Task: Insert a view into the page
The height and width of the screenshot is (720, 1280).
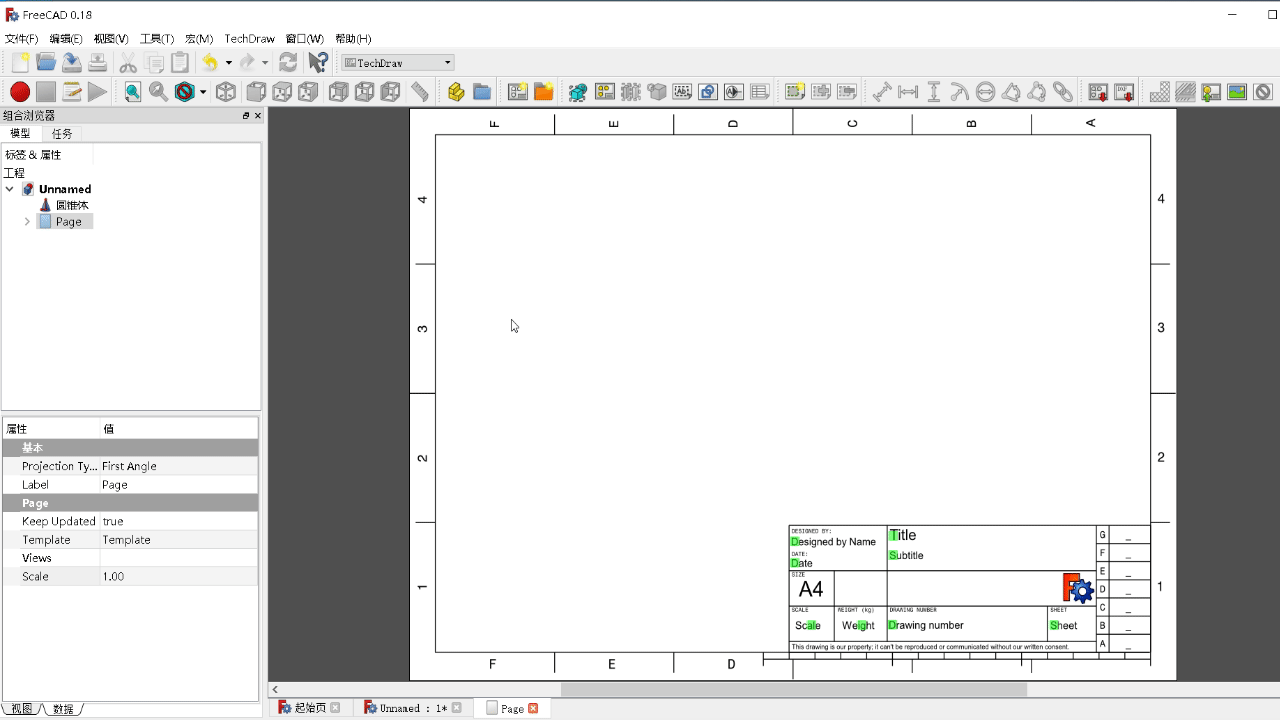Action: [x=578, y=92]
